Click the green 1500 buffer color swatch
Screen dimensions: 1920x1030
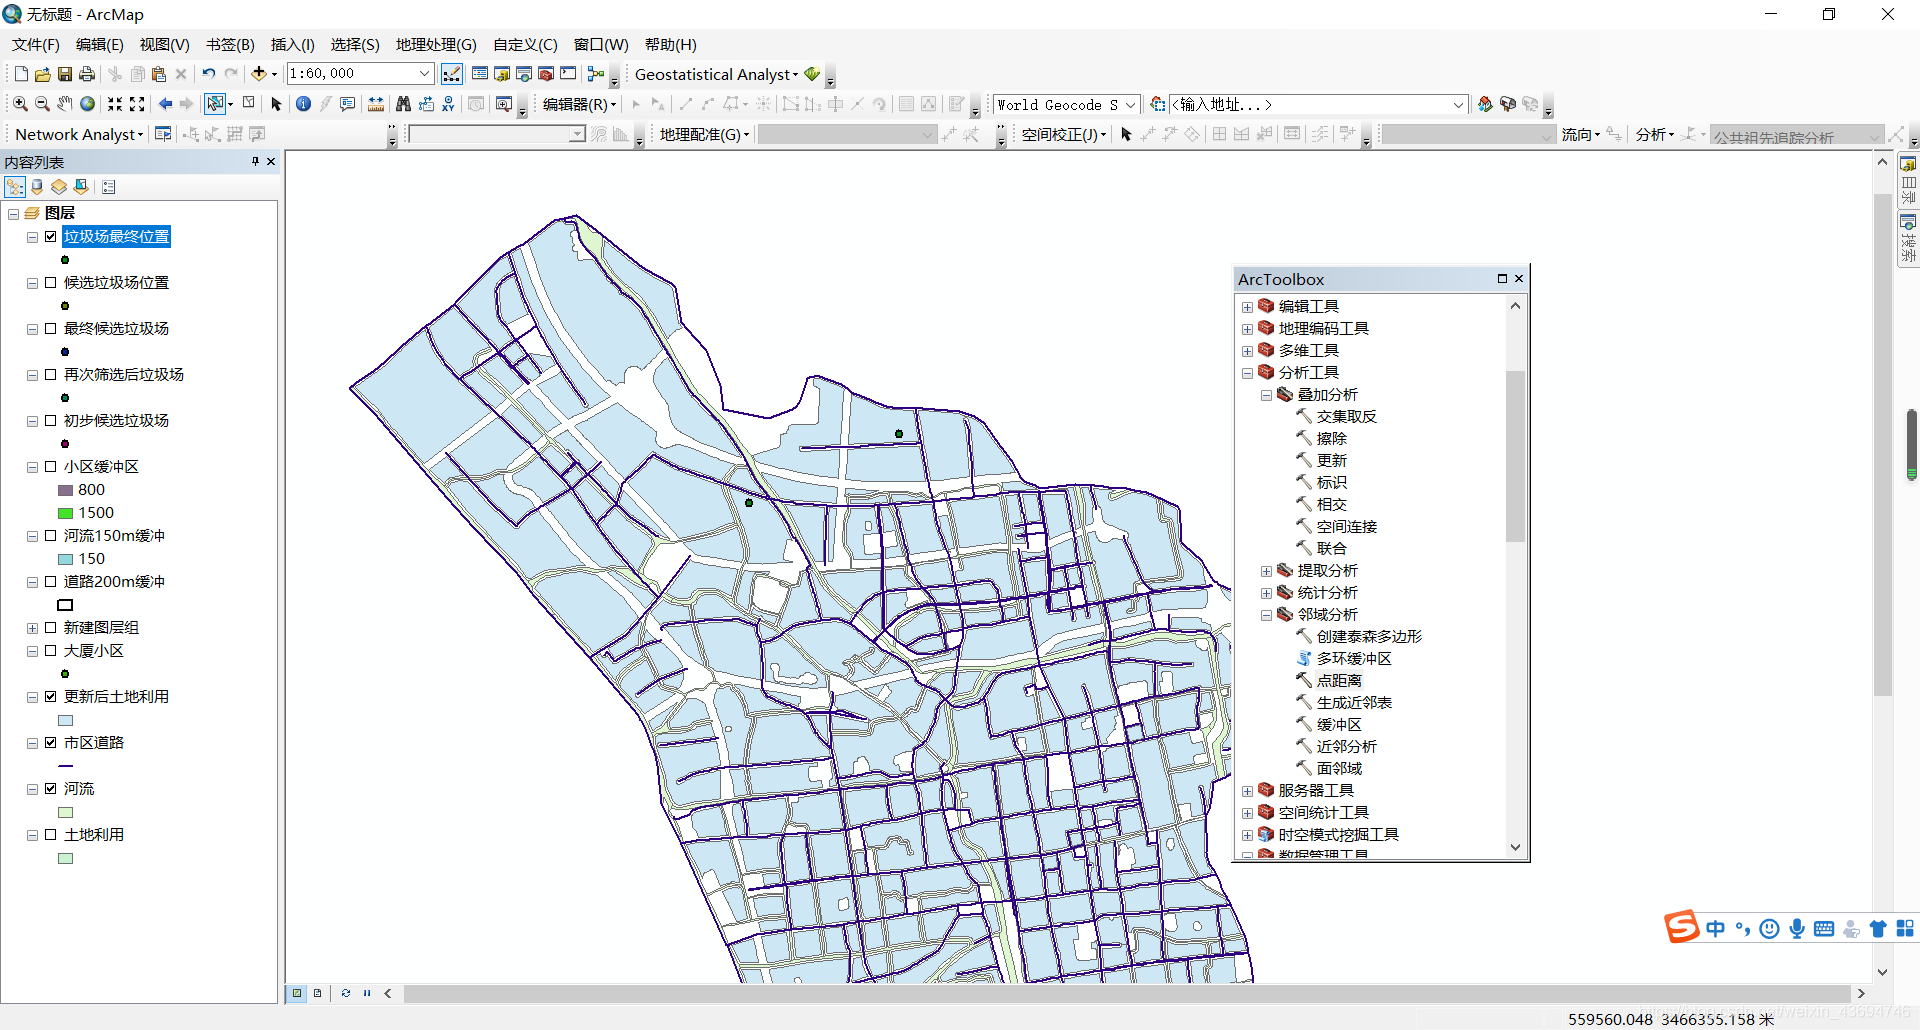pyautogui.click(x=66, y=513)
